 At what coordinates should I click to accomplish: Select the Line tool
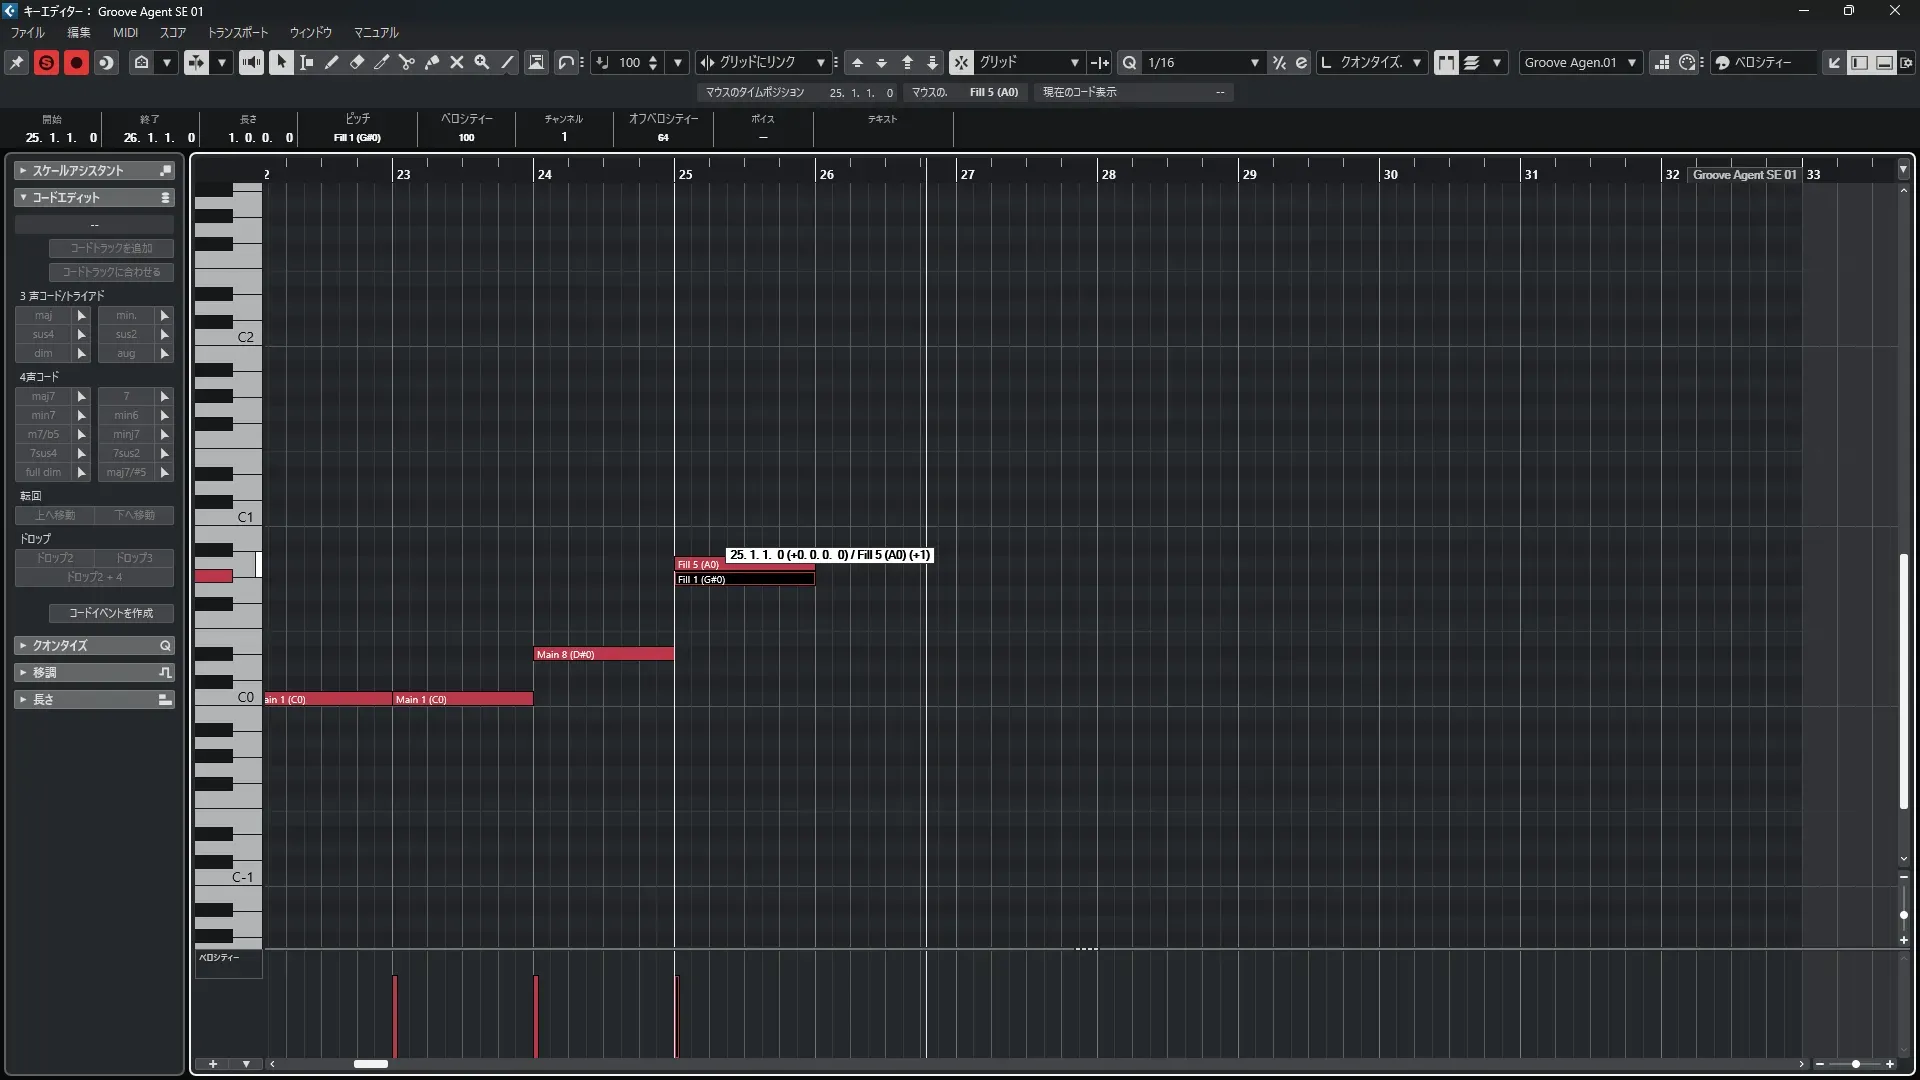pos(507,62)
